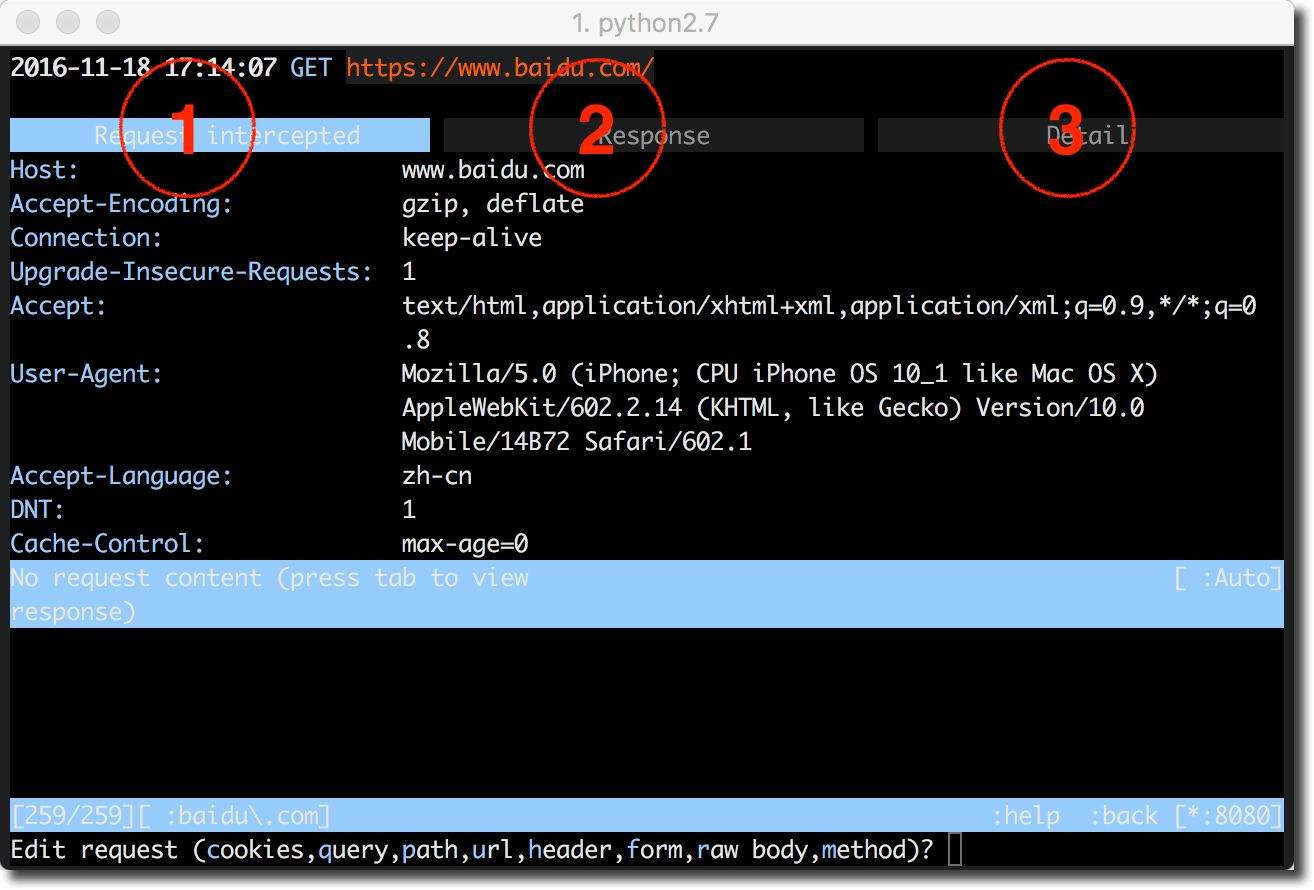
Task: Click the window title 1. python2.7
Action: click(645, 22)
